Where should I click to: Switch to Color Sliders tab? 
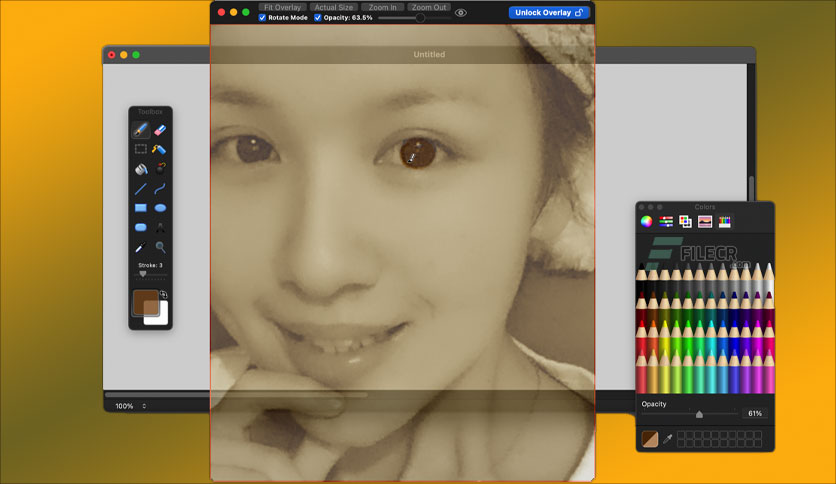pos(666,222)
